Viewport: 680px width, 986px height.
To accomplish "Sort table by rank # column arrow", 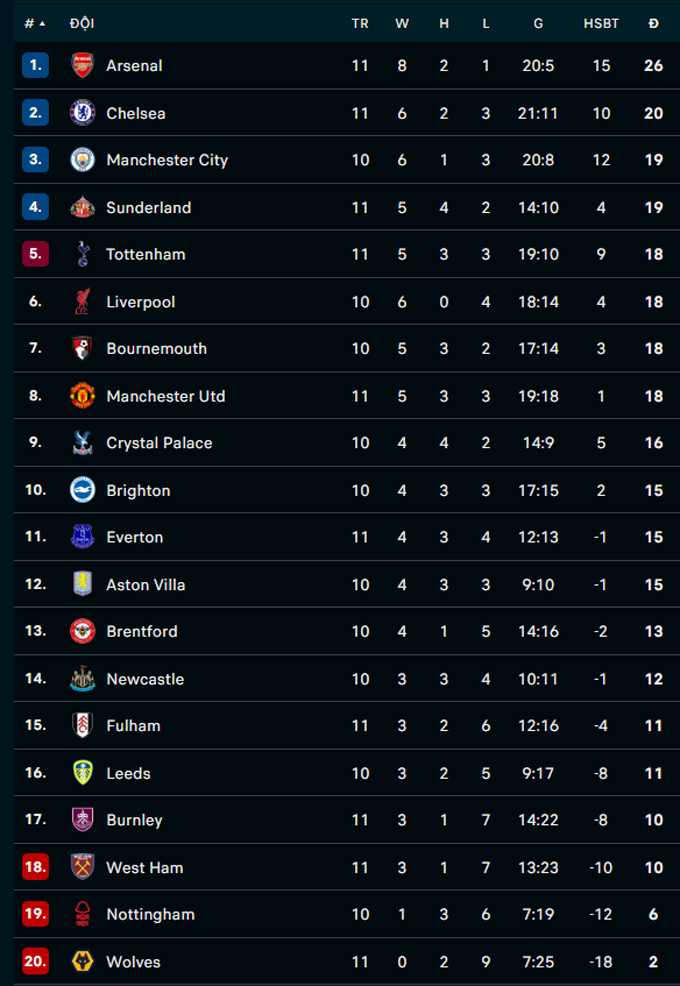I will tap(35, 23).
